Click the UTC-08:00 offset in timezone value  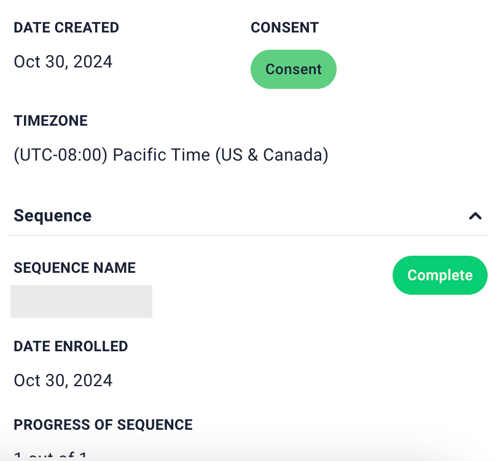61,155
